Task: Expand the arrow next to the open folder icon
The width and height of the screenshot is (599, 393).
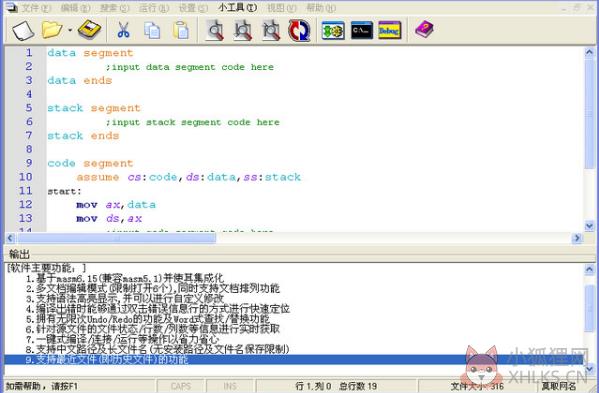Action: pos(70,30)
